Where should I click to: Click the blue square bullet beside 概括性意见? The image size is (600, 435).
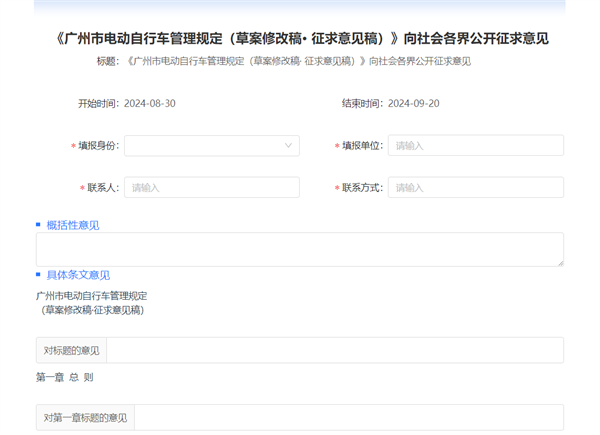(39, 225)
